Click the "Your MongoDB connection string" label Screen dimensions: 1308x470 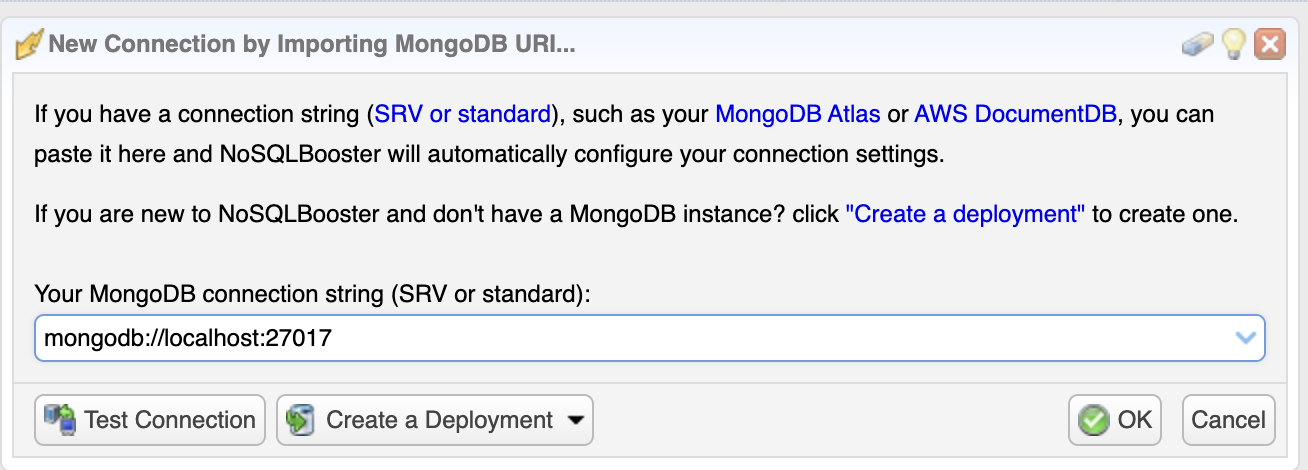pyautogui.click(x=313, y=294)
